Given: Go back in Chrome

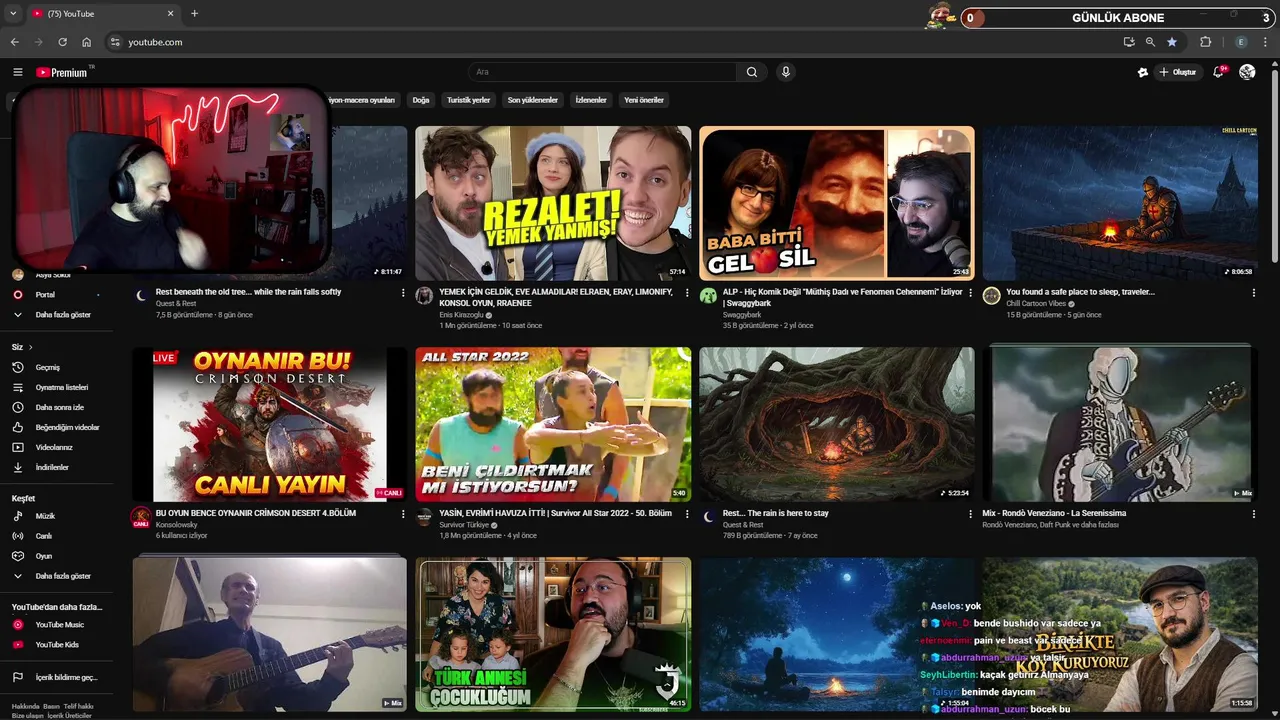Looking at the screenshot, I should point(14,42).
